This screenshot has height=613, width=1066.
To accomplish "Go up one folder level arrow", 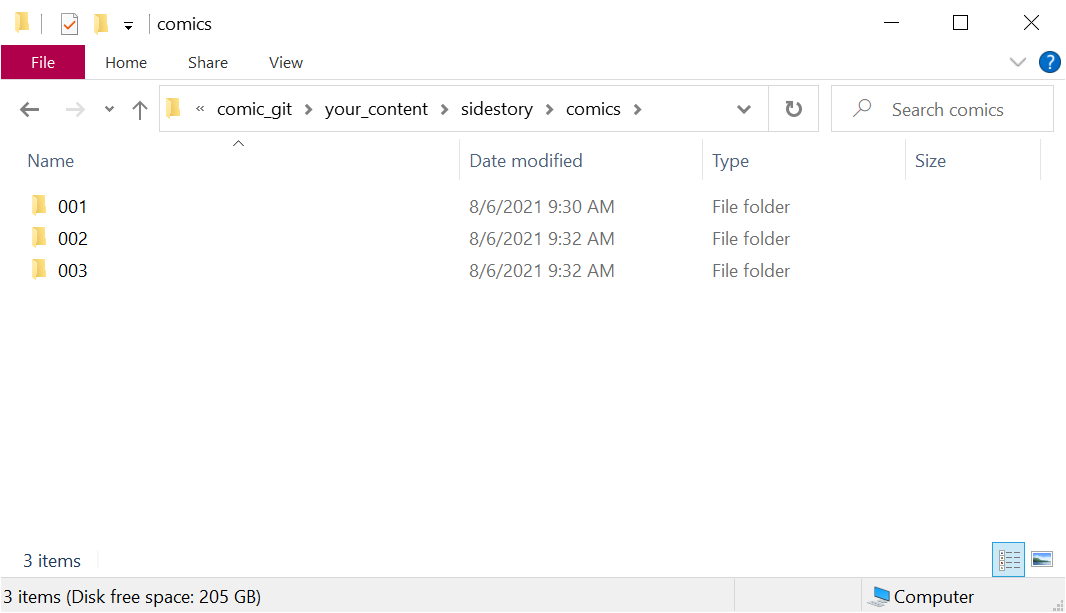I will point(140,110).
